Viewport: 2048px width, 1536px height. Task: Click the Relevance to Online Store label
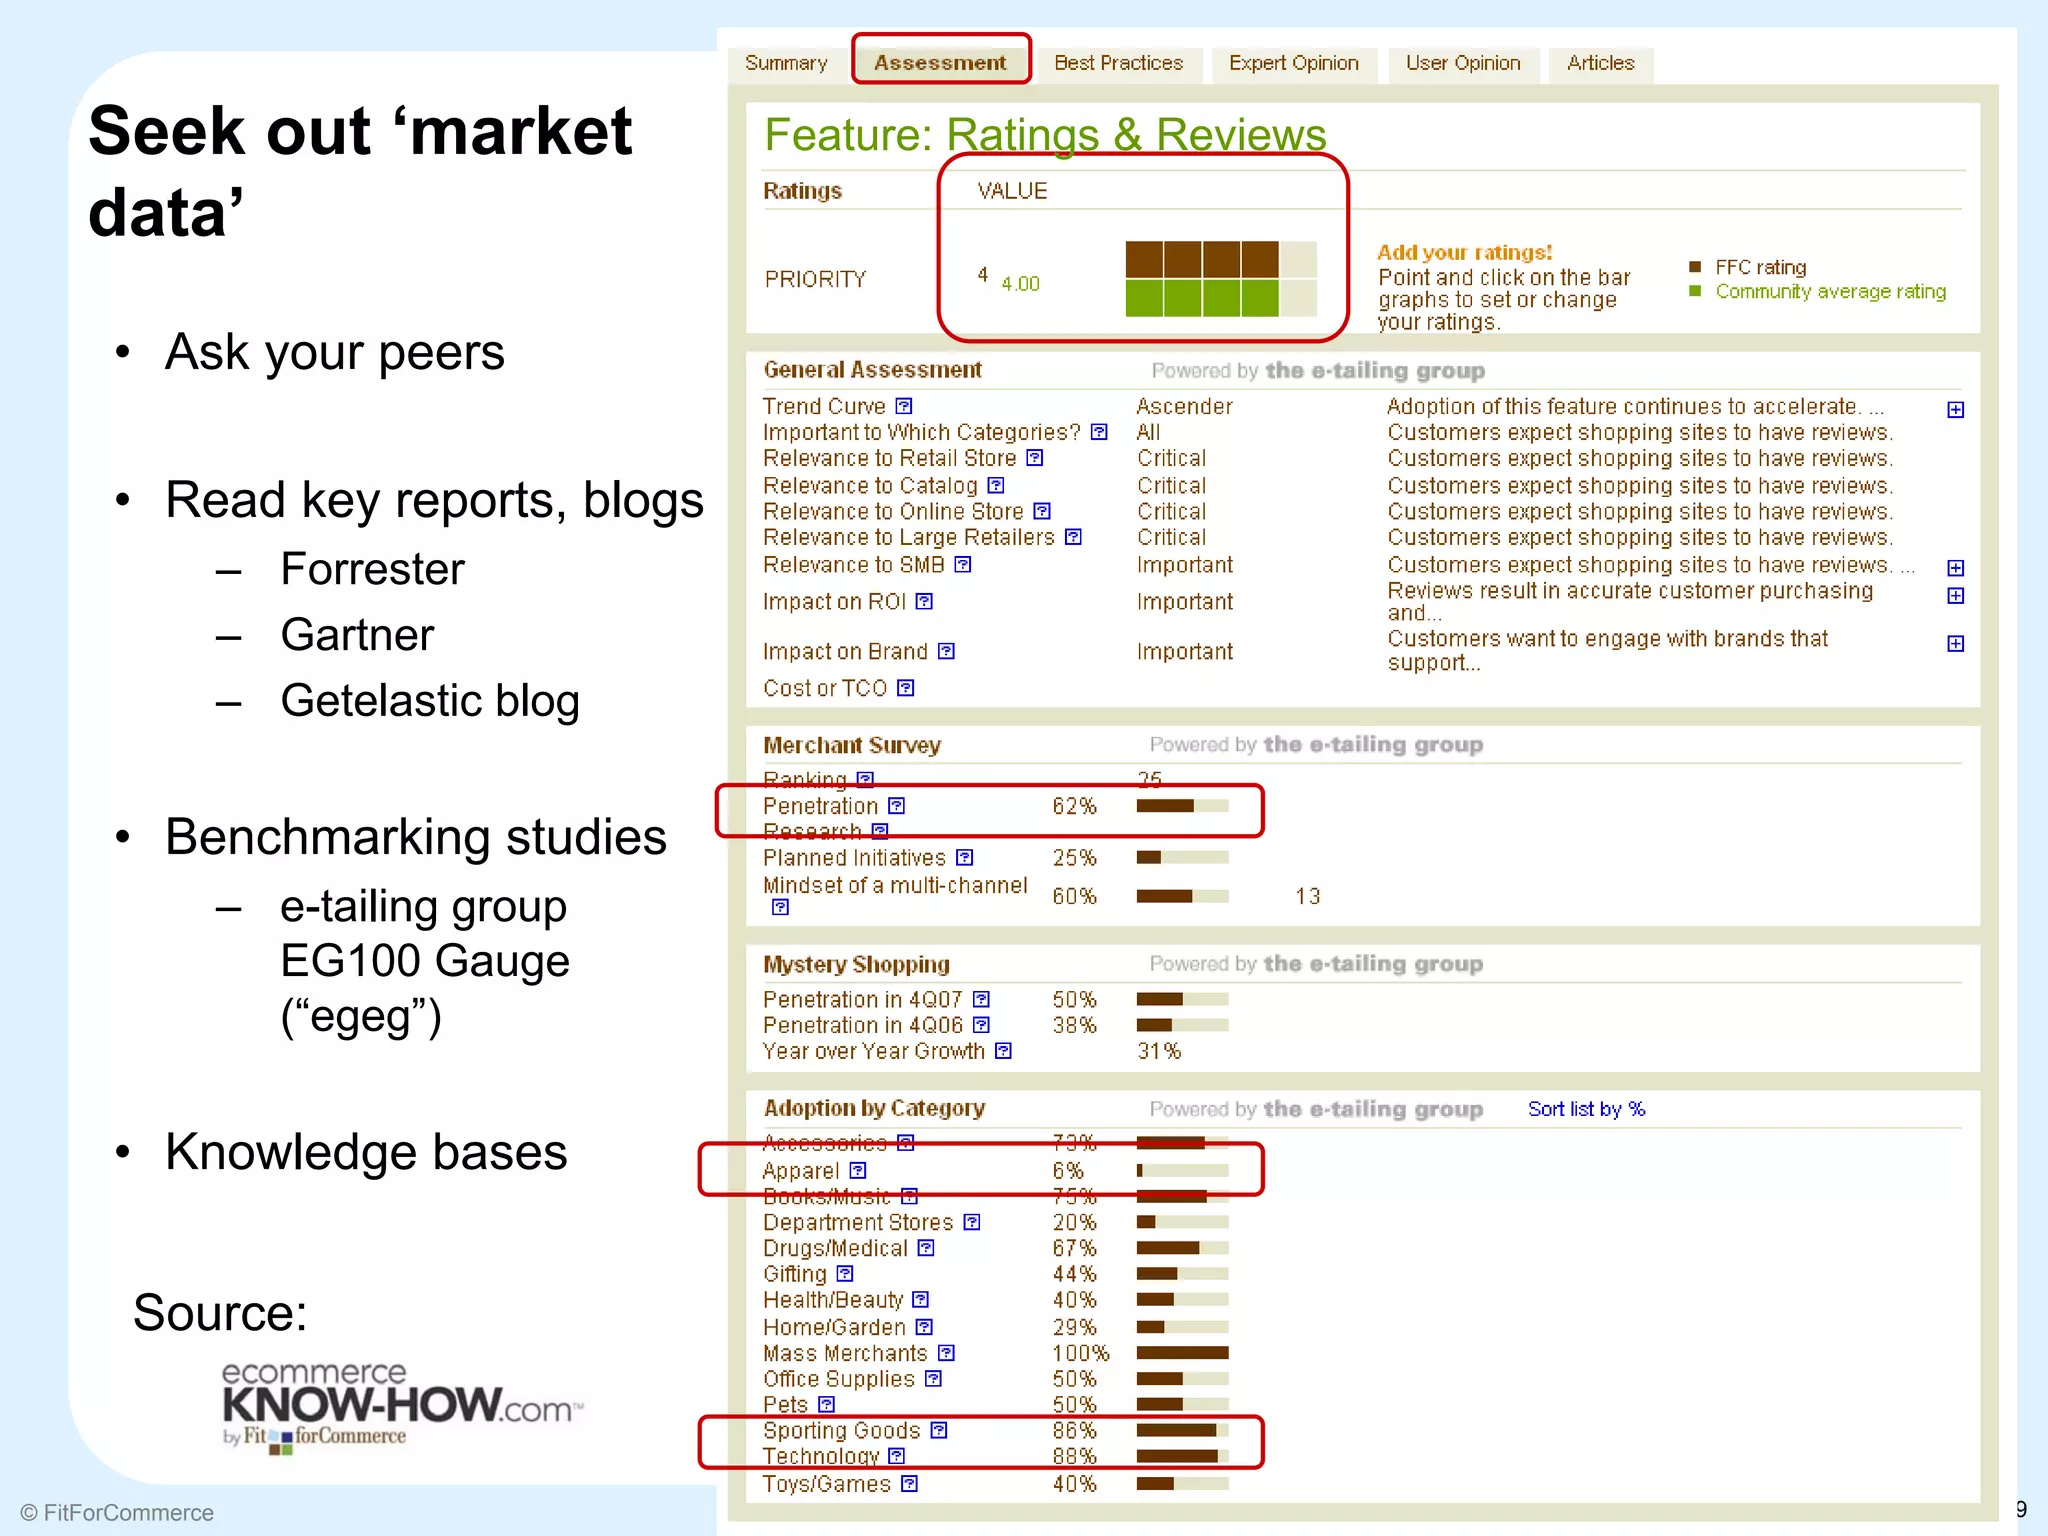(893, 511)
